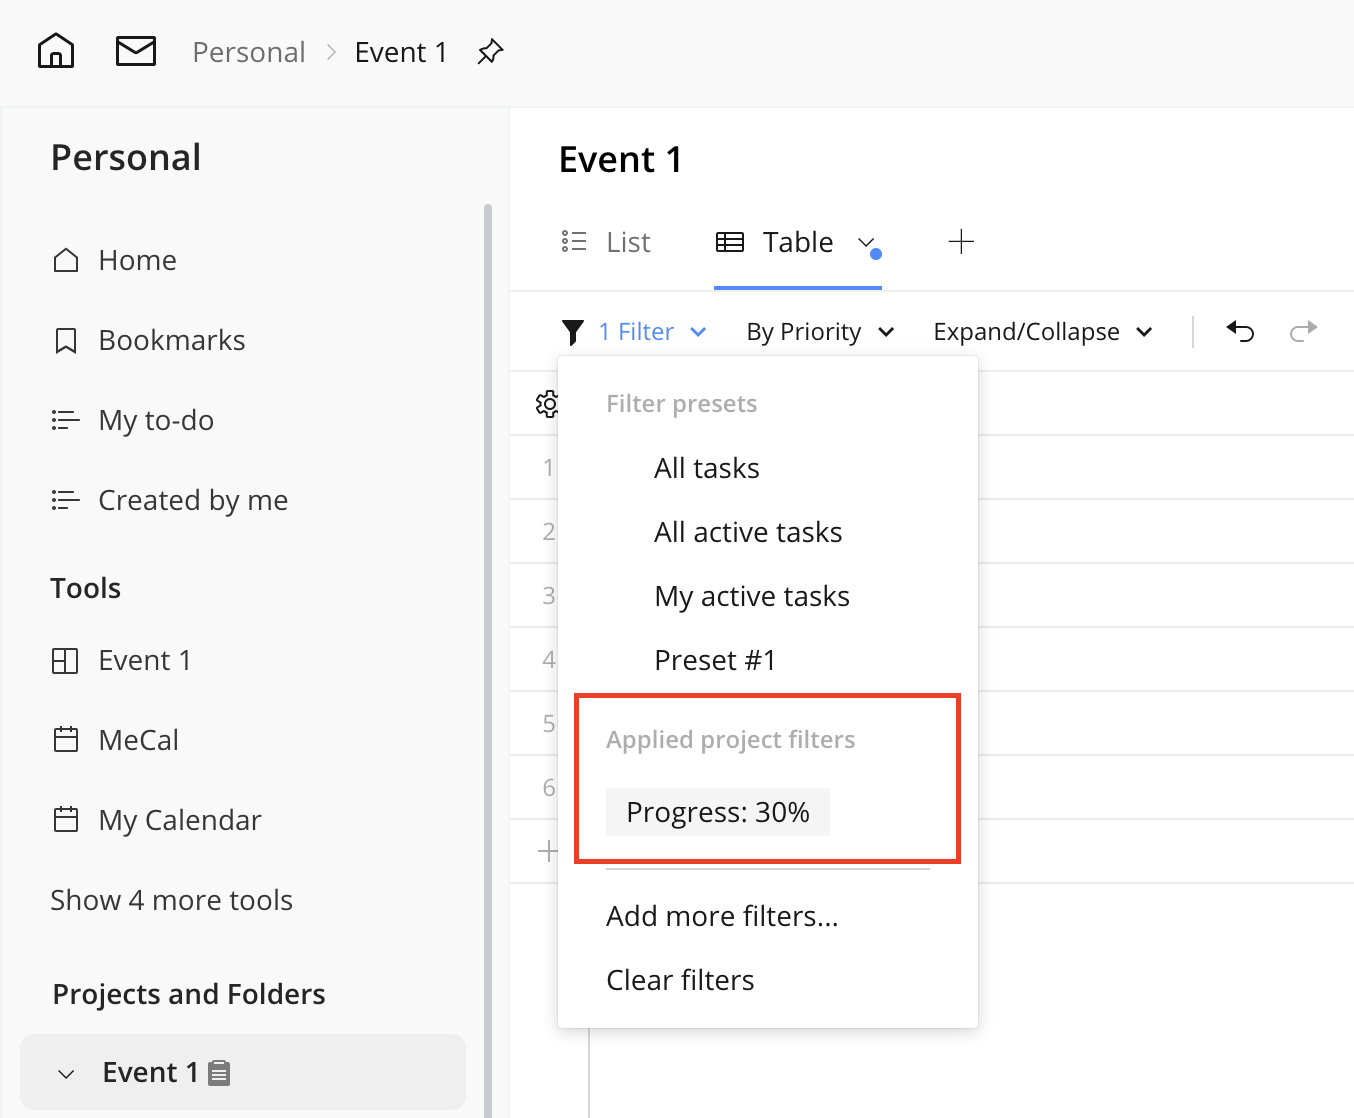
Task: Add a new view with plus icon
Action: (960, 242)
